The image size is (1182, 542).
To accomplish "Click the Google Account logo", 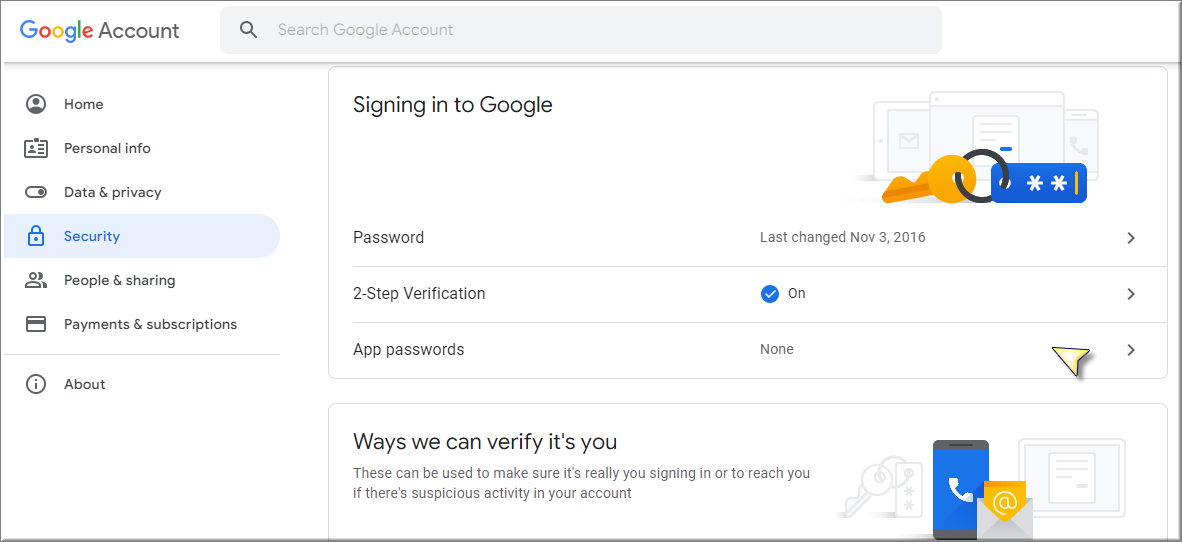I will 100,30.
